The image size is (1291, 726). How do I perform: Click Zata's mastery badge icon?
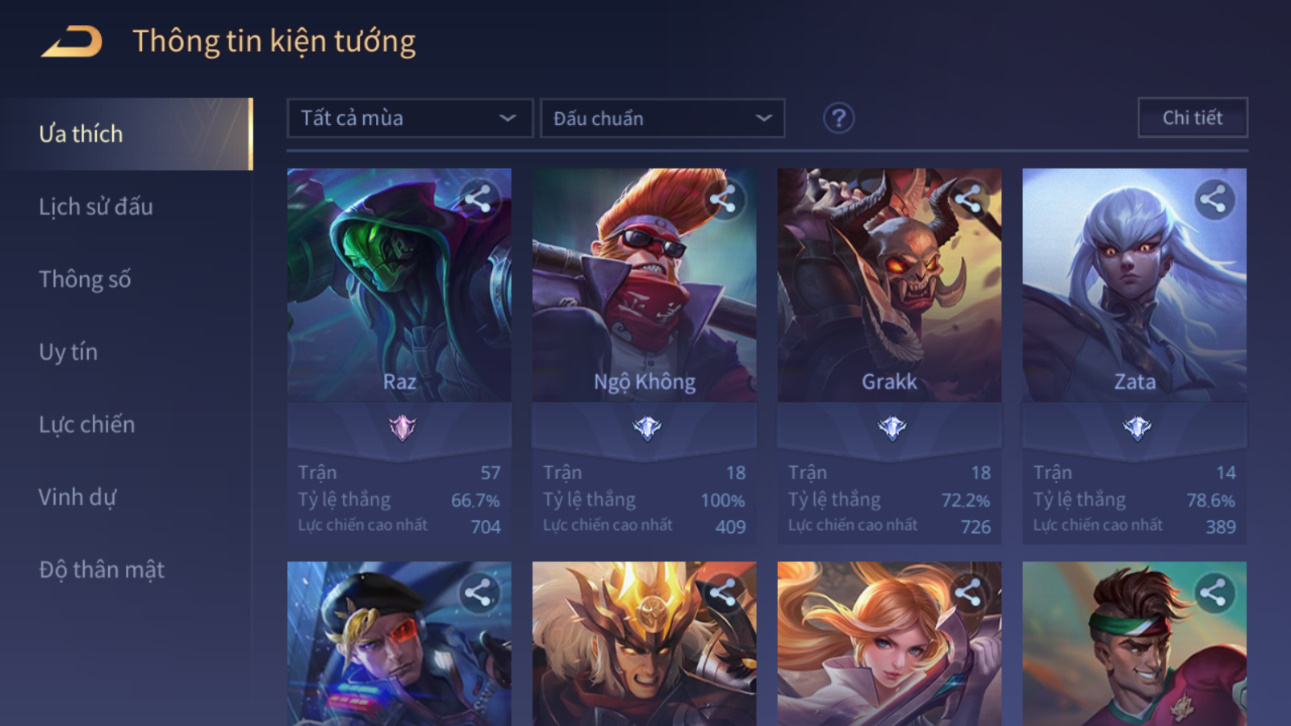click(x=1136, y=428)
